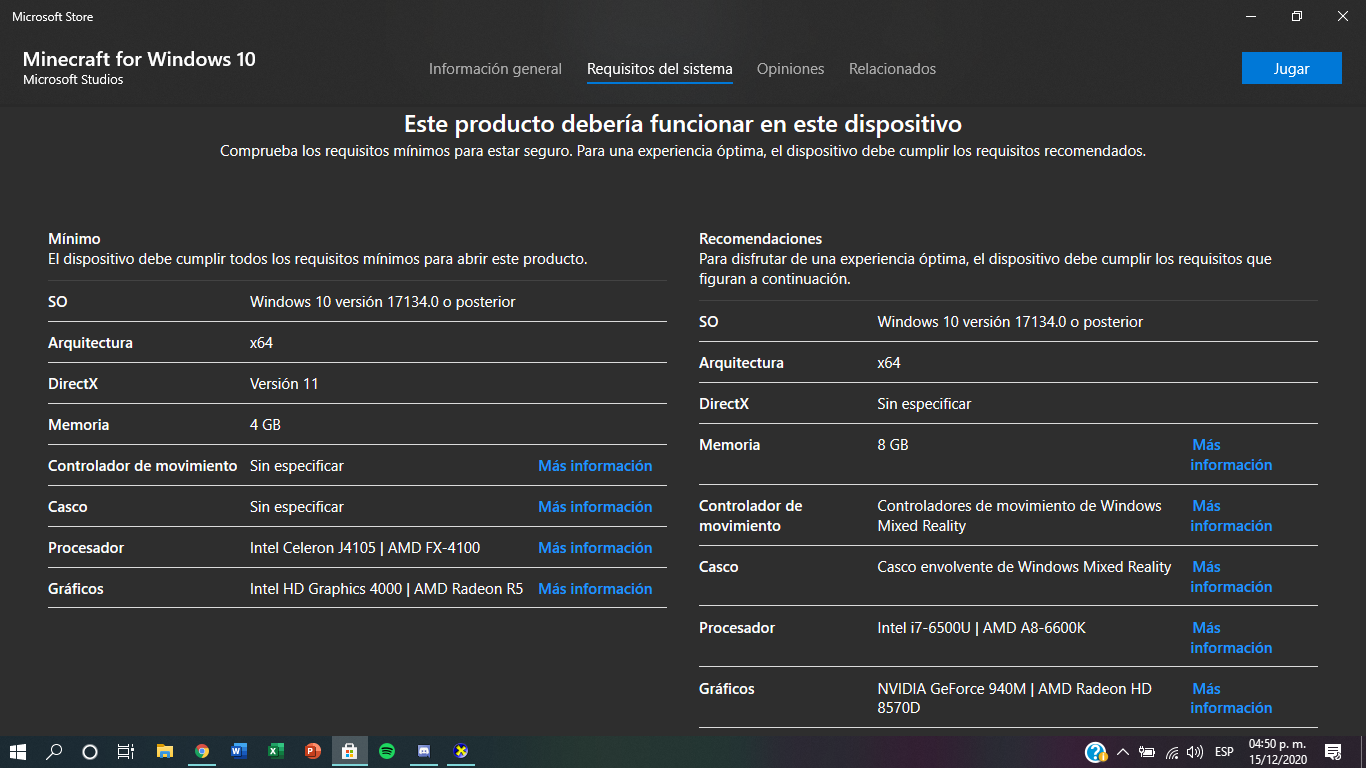Screen dimensions: 1366x768
Task: Open the Wi-Fi network icon
Action: click(x=1171, y=752)
